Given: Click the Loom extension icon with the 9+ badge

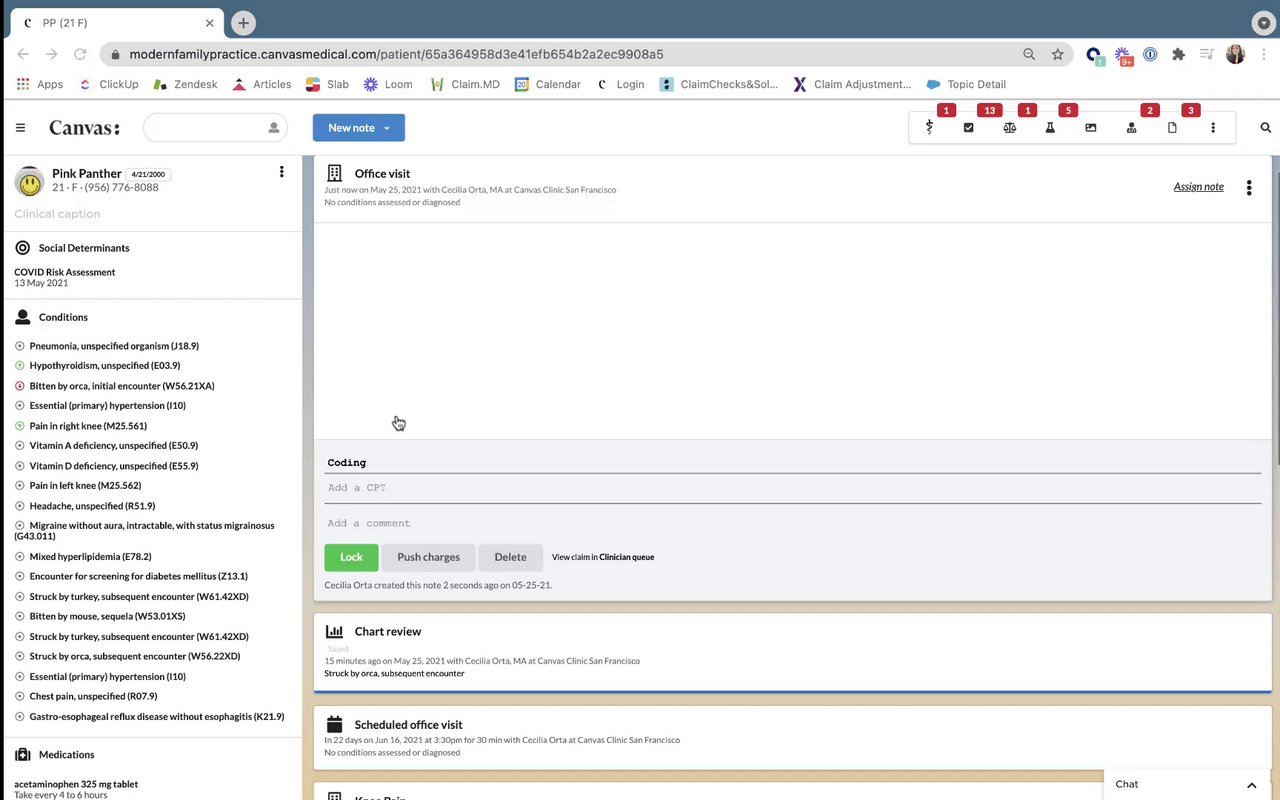Looking at the screenshot, I should click(1122, 56).
